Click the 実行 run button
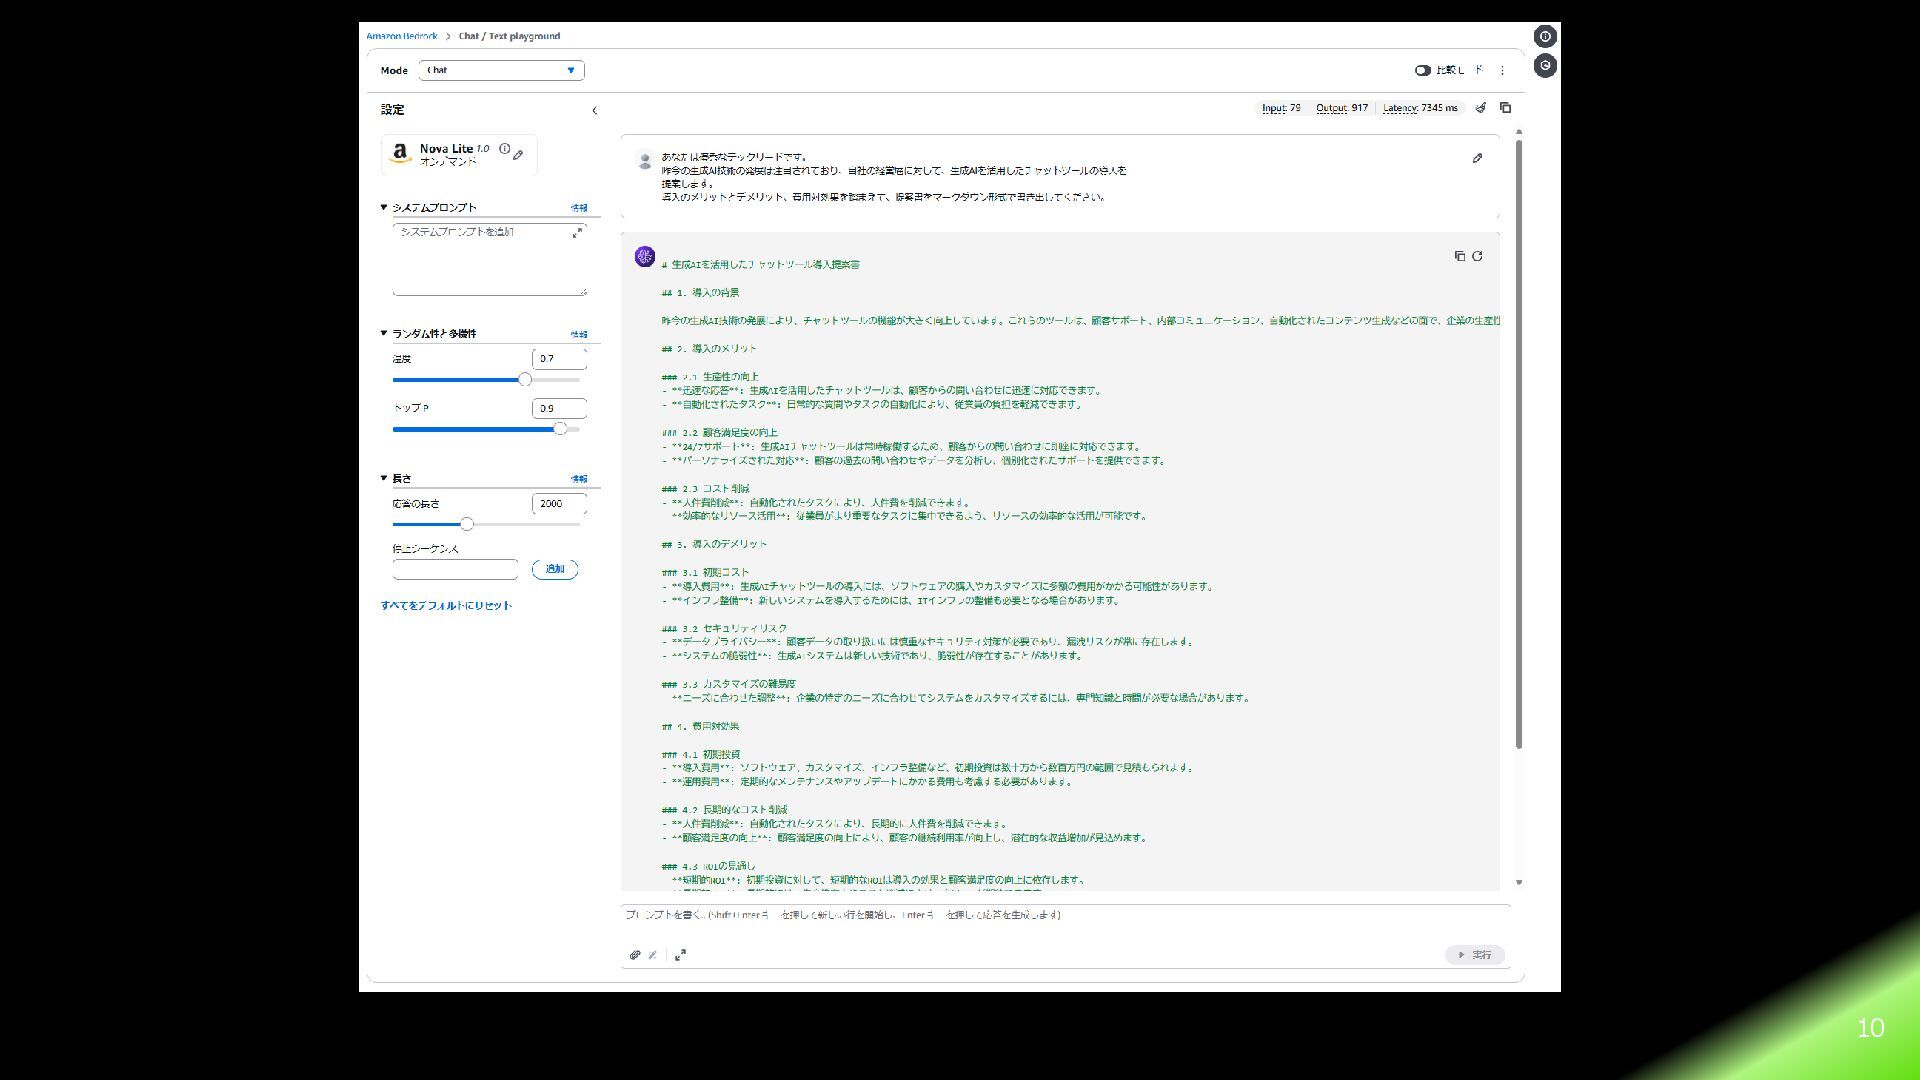The height and width of the screenshot is (1080, 1920). point(1475,956)
